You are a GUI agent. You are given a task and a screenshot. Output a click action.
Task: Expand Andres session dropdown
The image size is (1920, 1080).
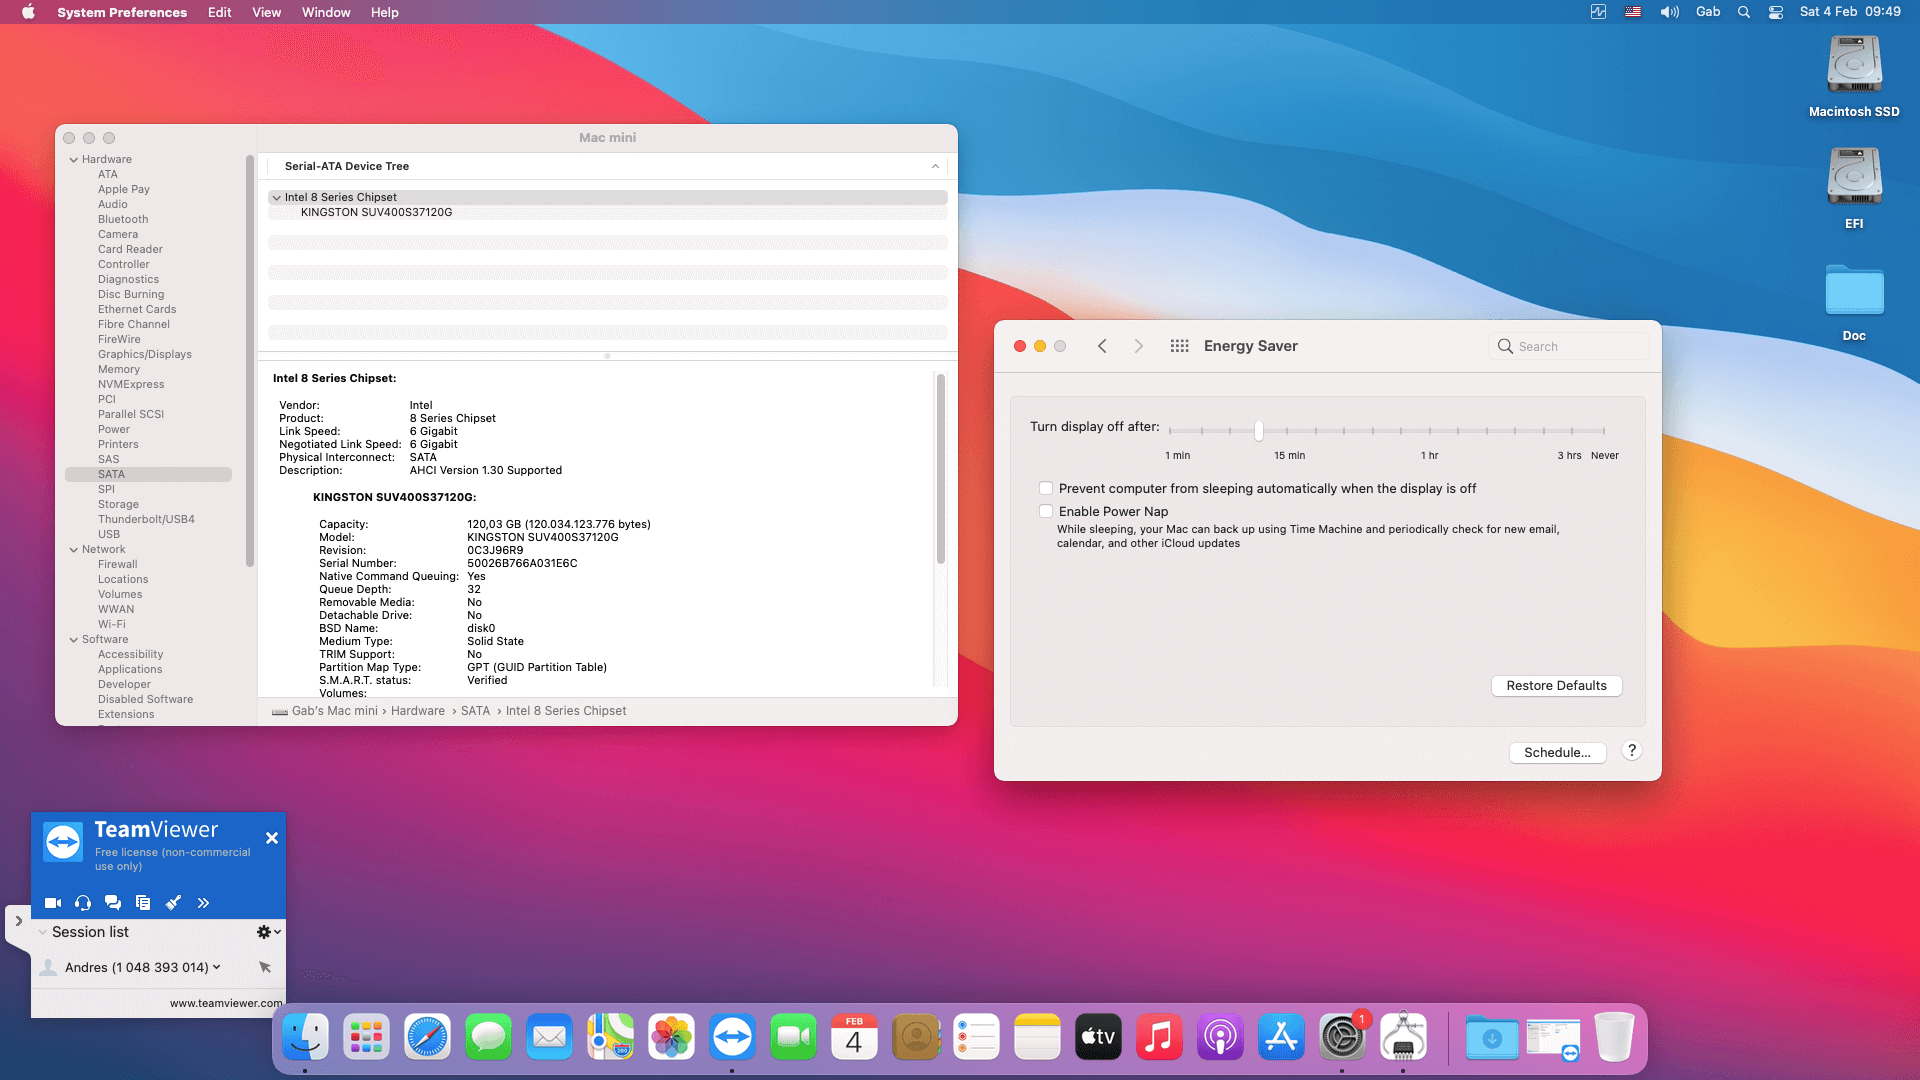(216, 967)
